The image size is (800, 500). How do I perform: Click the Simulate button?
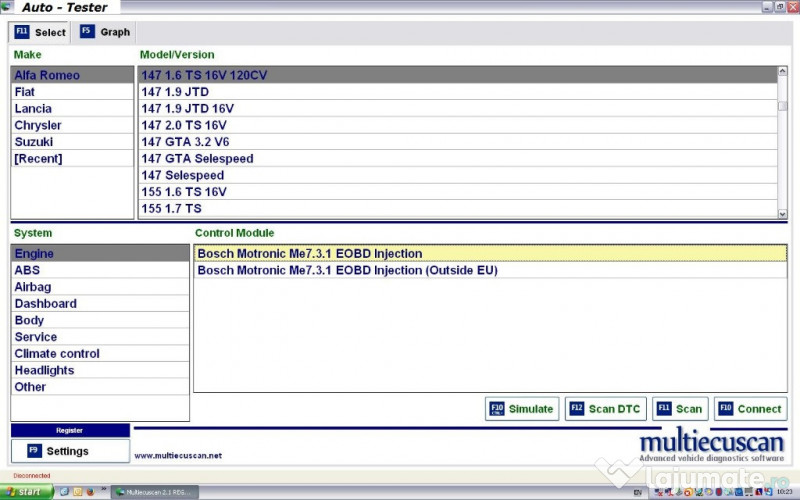tap(522, 409)
